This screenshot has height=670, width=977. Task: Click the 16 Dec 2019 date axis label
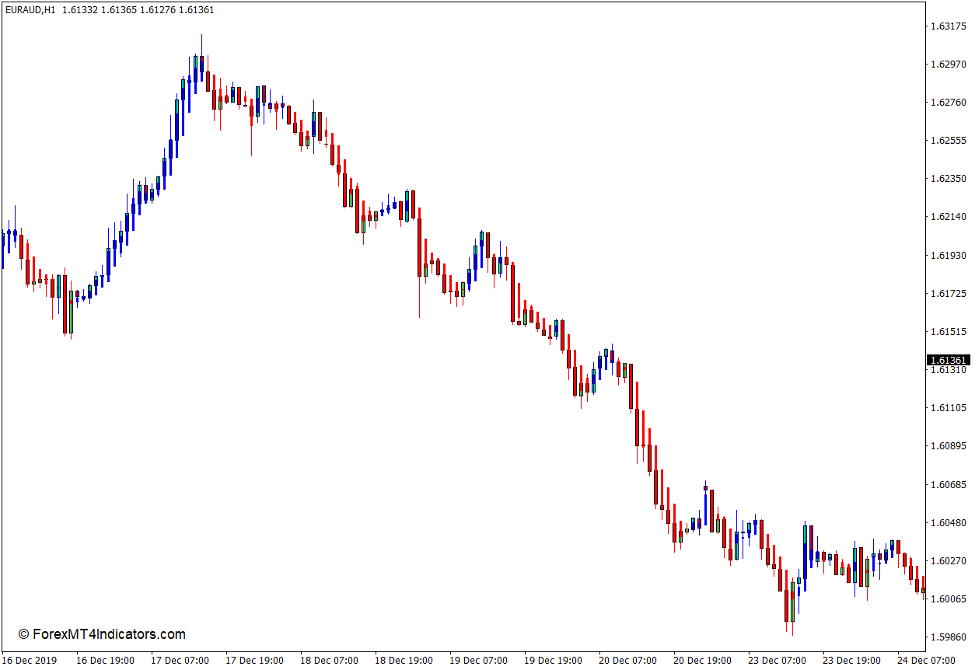[x=30, y=660]
